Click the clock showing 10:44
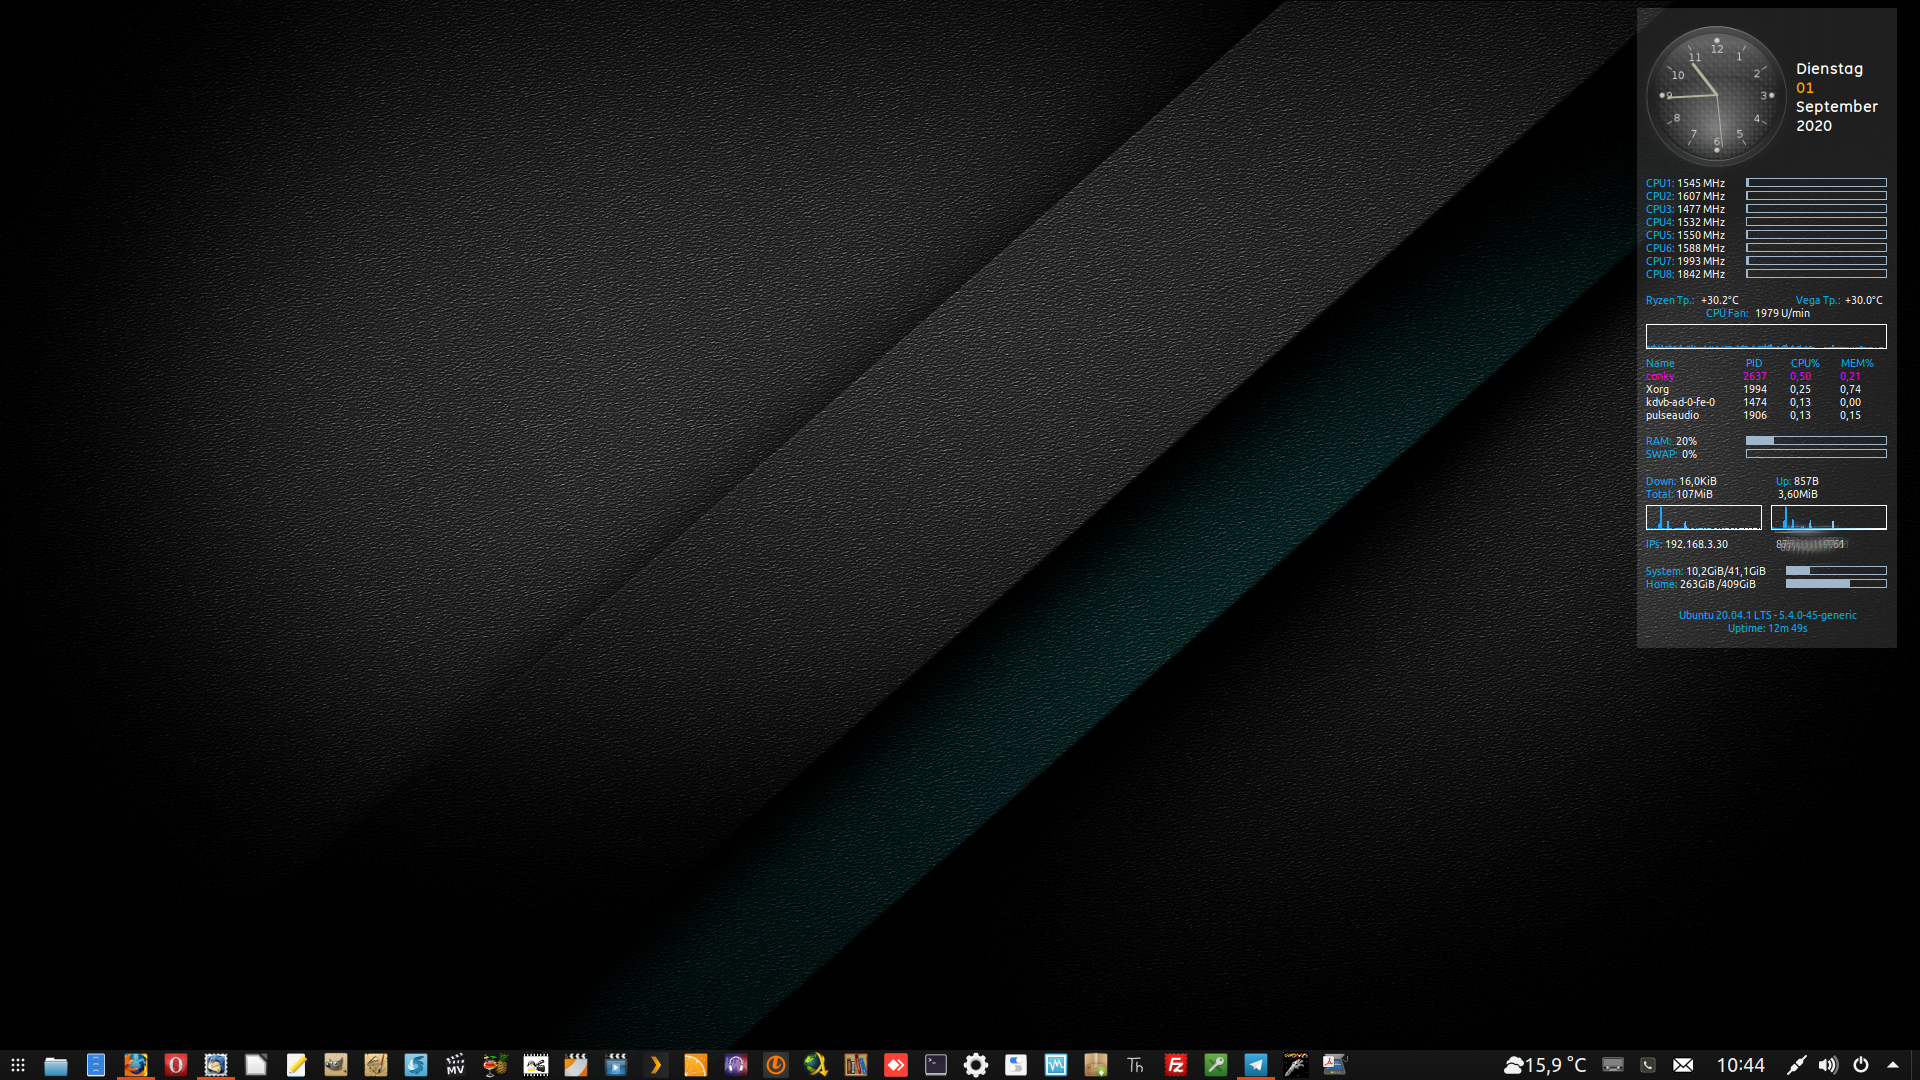The width and height of the screenshot is (1920, 1080). [x=1740, y=1065]
